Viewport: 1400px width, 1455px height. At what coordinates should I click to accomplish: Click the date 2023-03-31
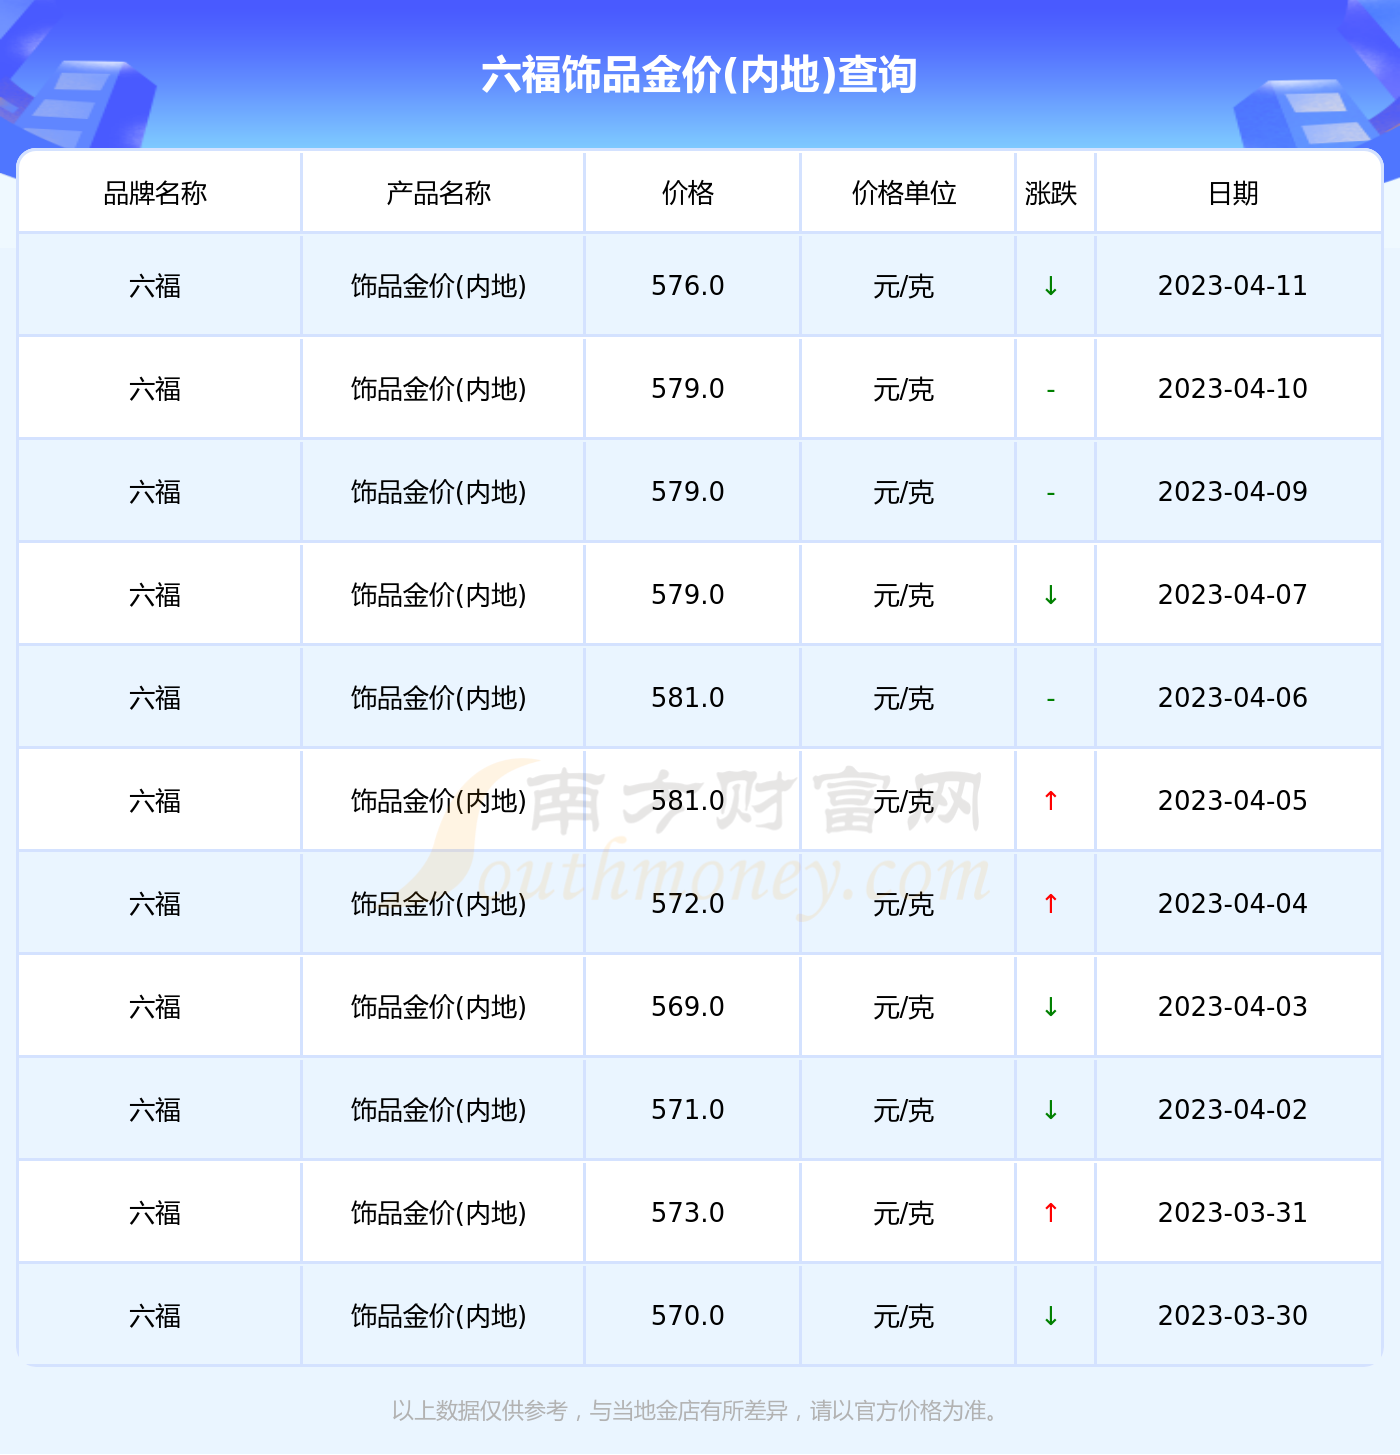point(1233,1213)
